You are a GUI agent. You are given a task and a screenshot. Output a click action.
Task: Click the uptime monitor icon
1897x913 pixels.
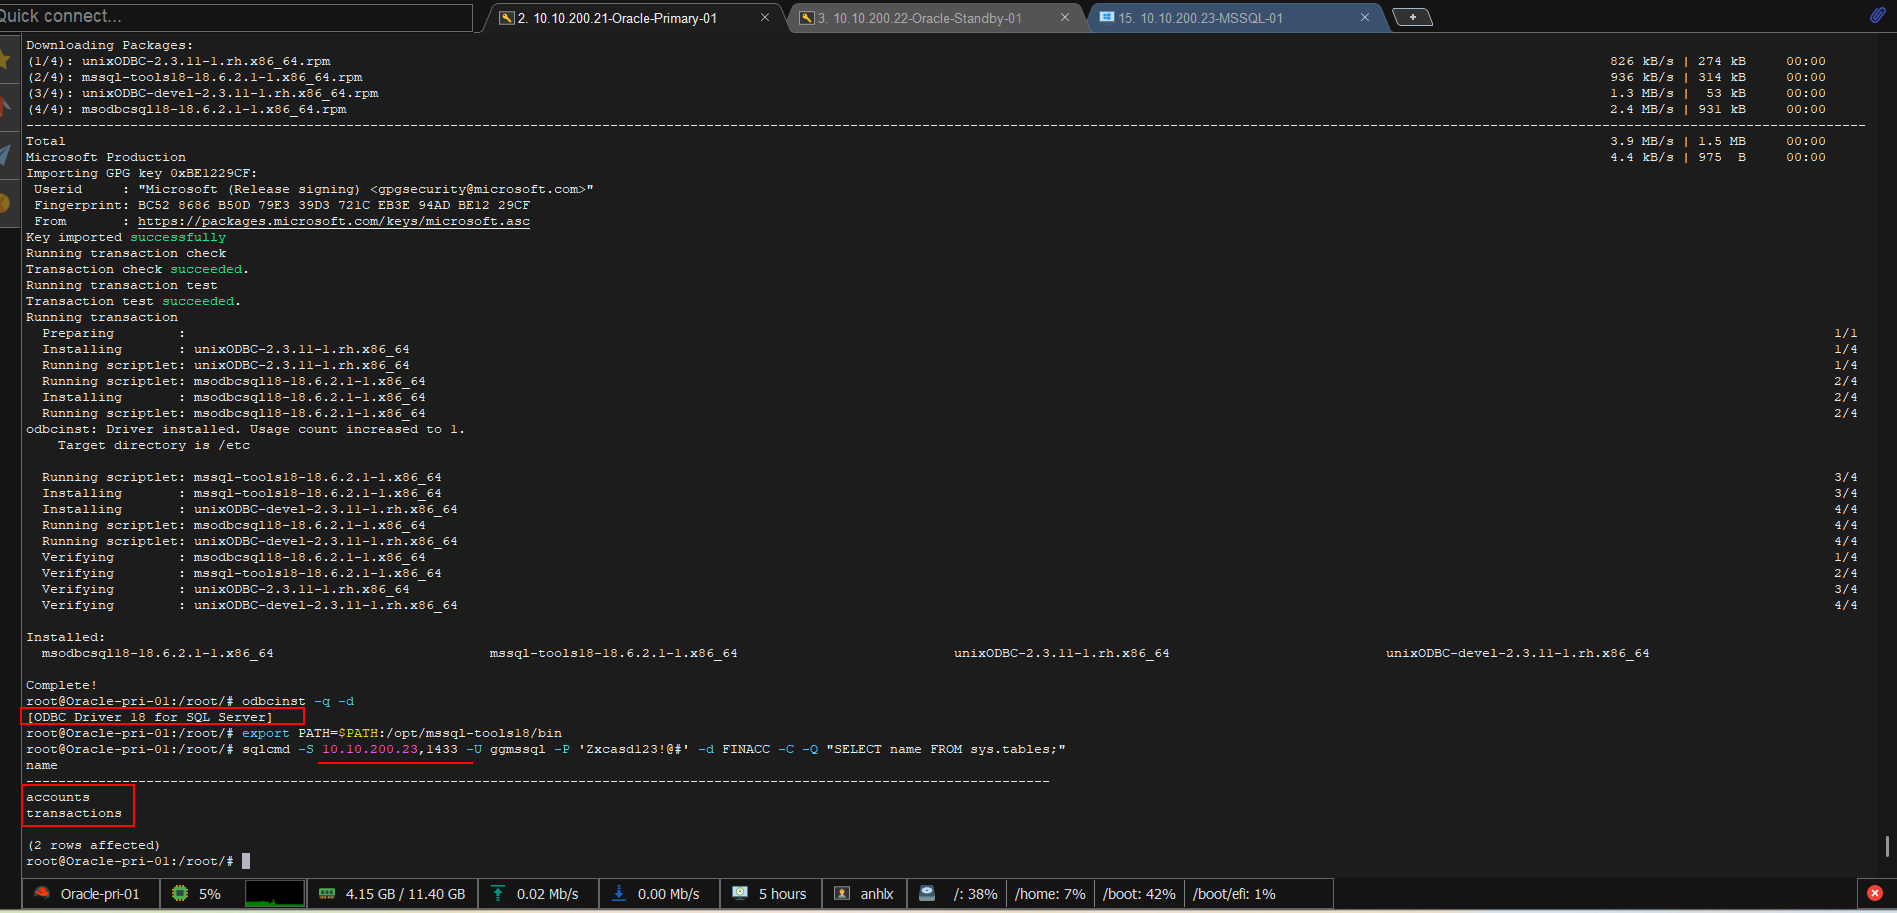[x=740, y=894]
